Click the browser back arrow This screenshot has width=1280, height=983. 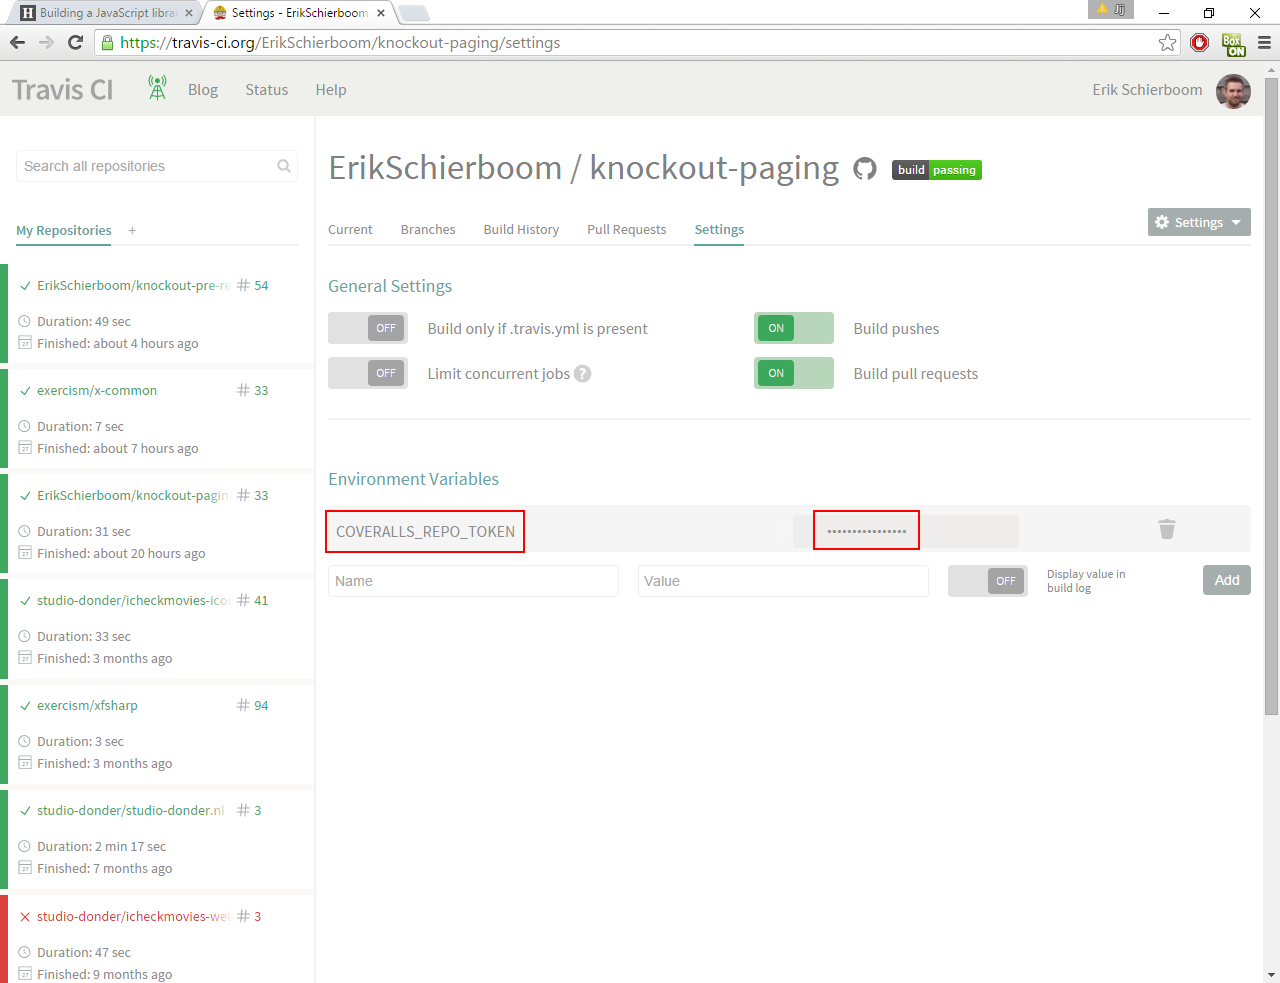coord(17,42)
